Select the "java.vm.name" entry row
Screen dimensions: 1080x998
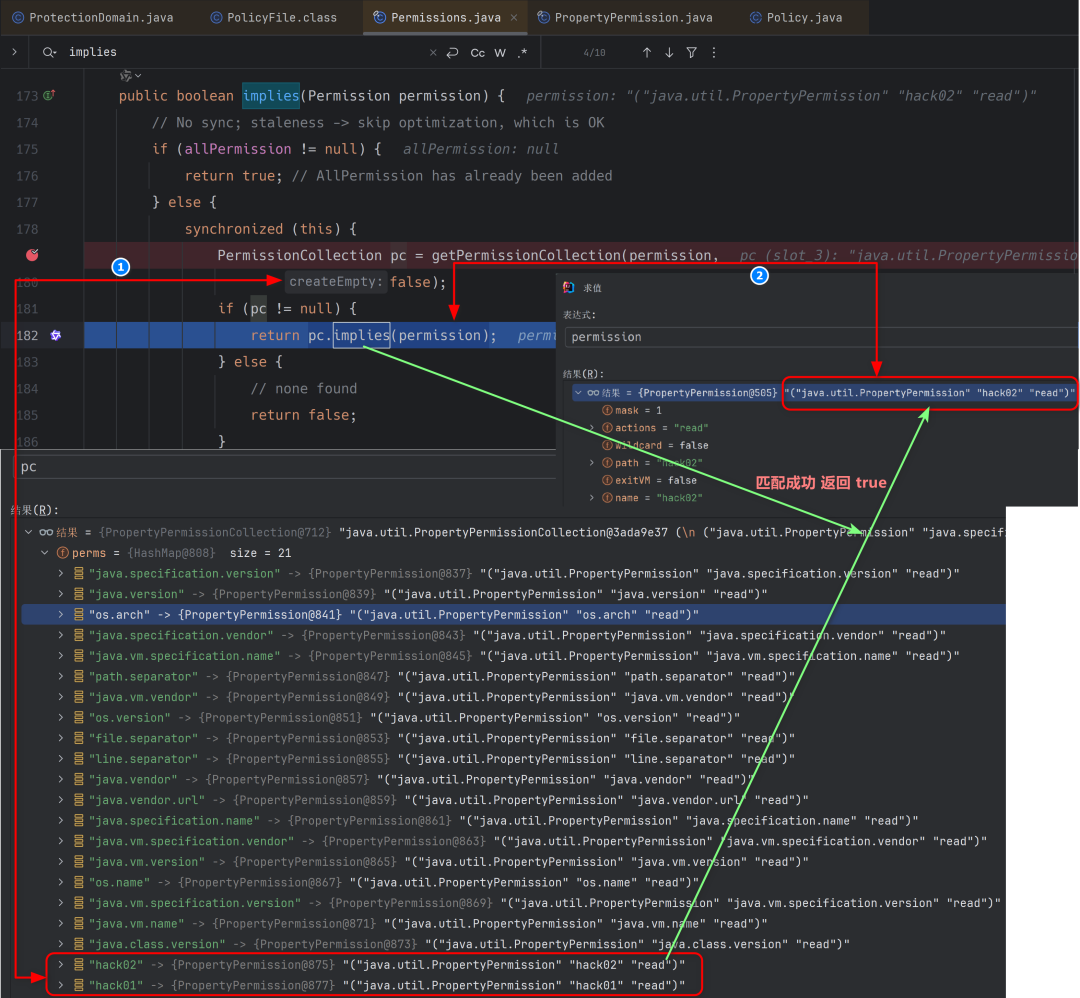[514, 924]
